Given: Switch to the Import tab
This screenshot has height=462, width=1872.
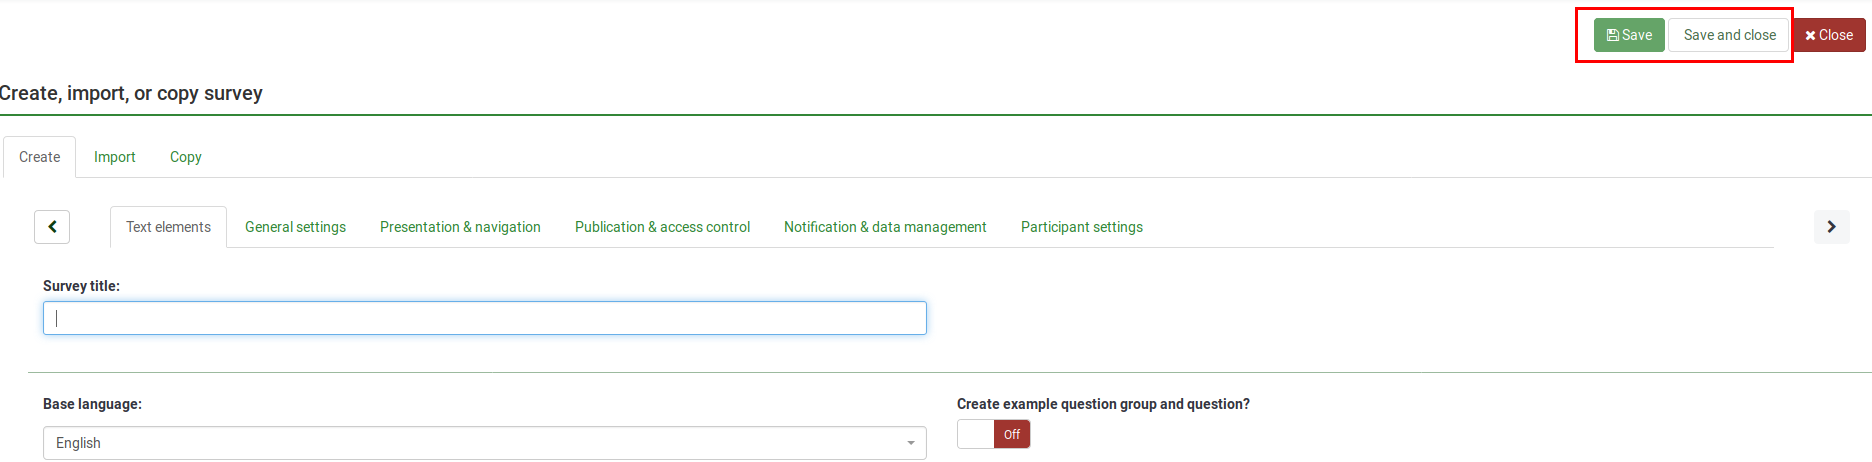Looking at the screenshot, I should (x=115, y=157).
